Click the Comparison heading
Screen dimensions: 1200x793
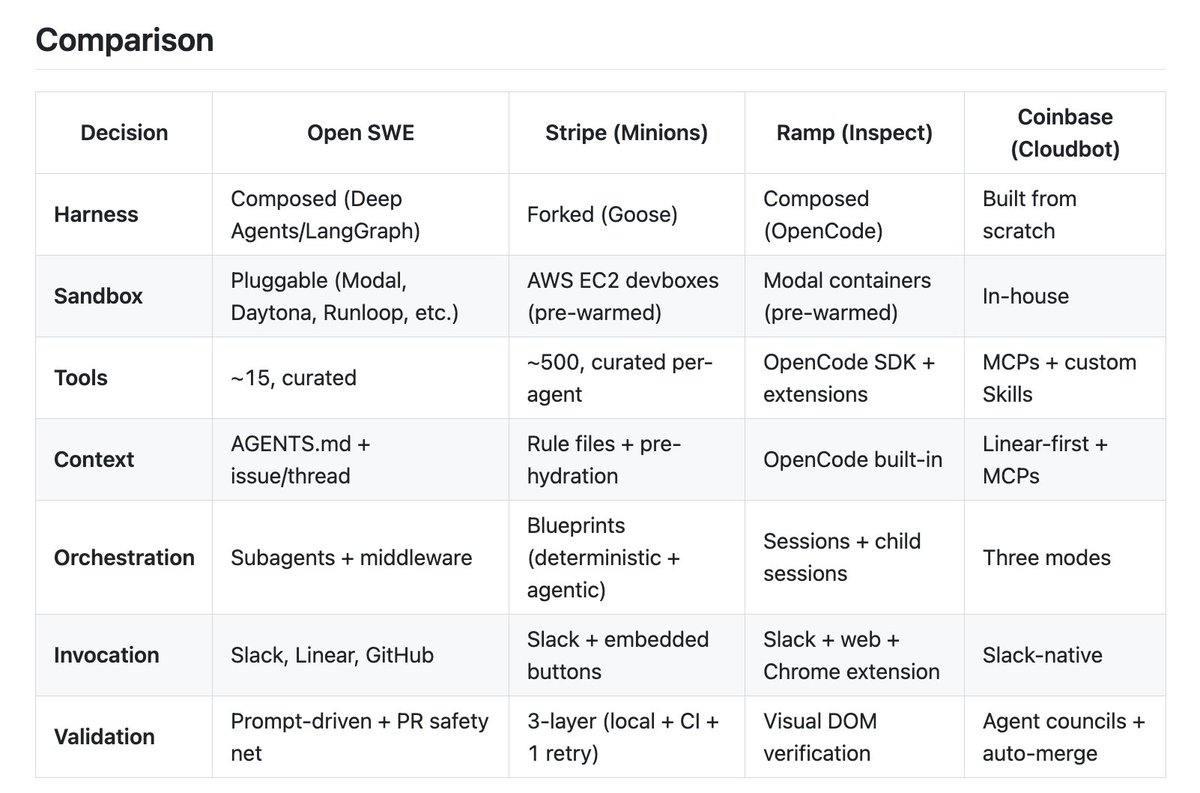tap(124, 40)
